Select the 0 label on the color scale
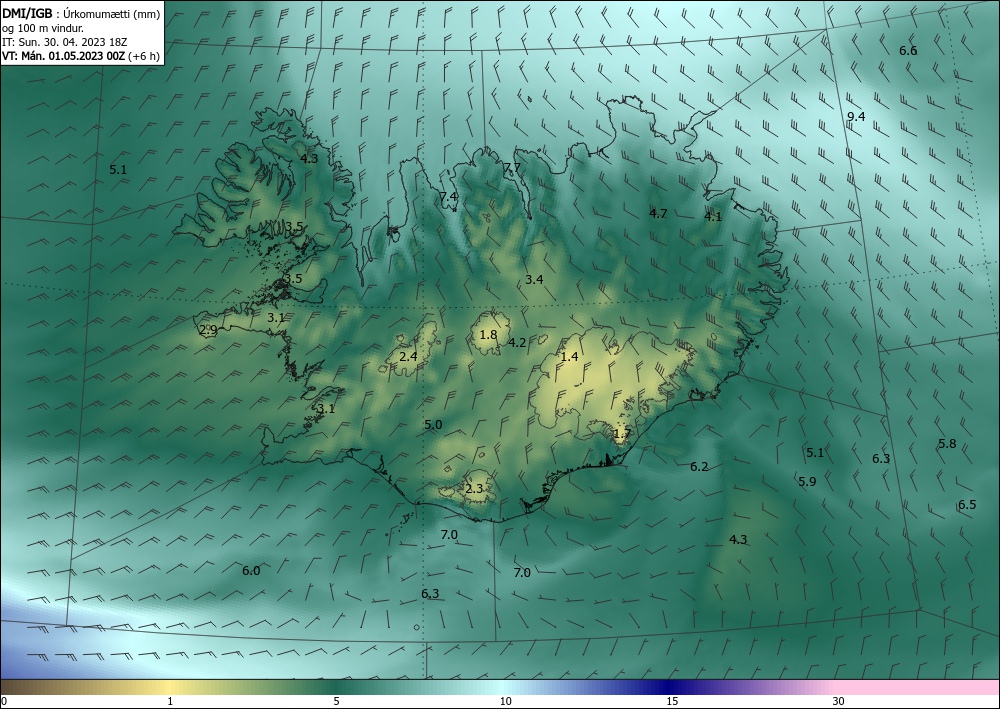The image size is (1000, 709). click(4, 701)
